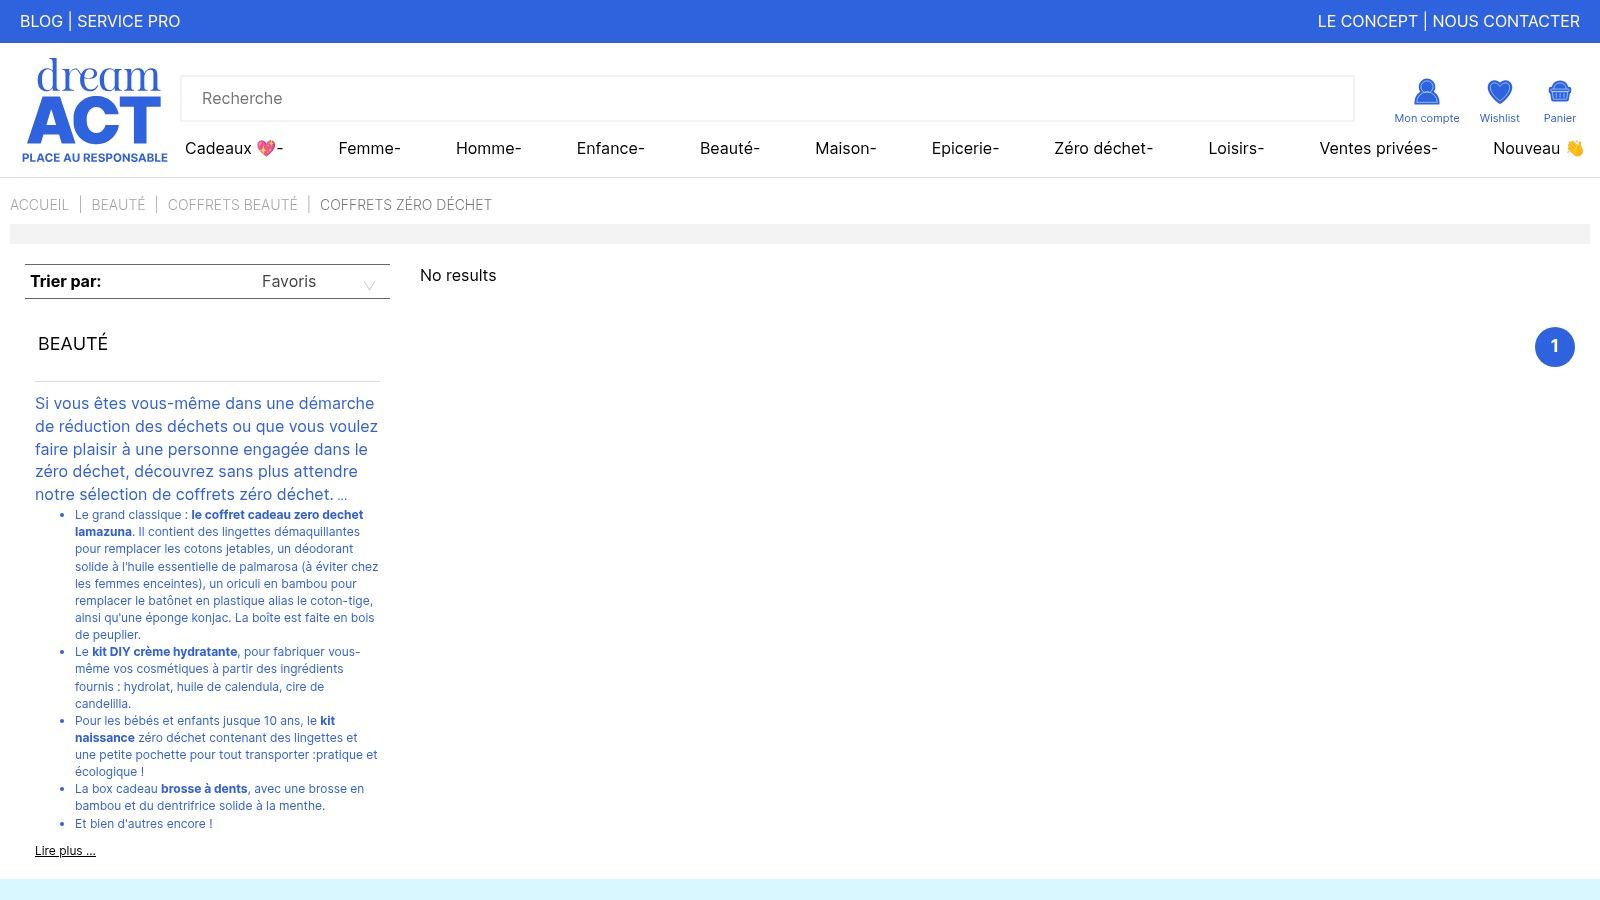Expand text with Lire plus link
Viewport: 1600px width, 900px height.
tap(65, 851)
